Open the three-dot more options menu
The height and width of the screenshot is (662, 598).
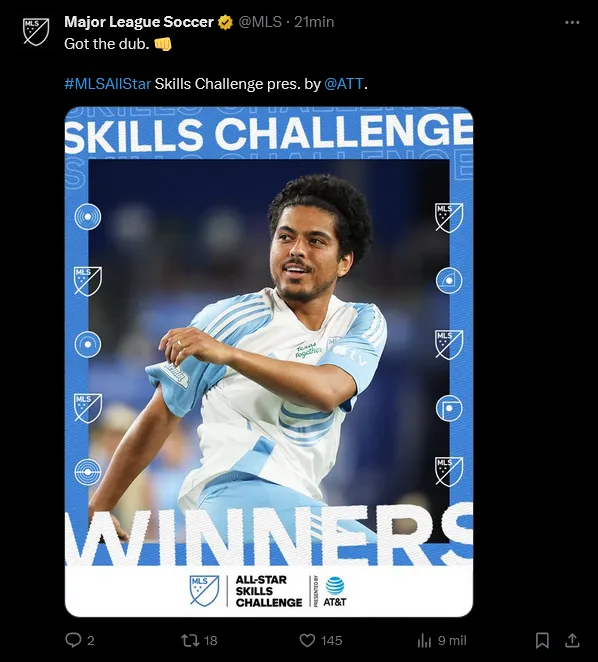click(572, 22)
